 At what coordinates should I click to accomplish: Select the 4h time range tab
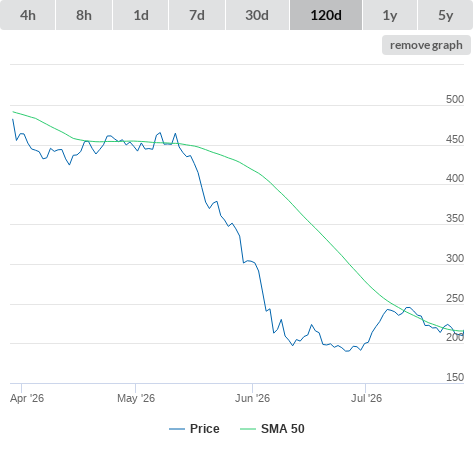[x=28, y=15]
